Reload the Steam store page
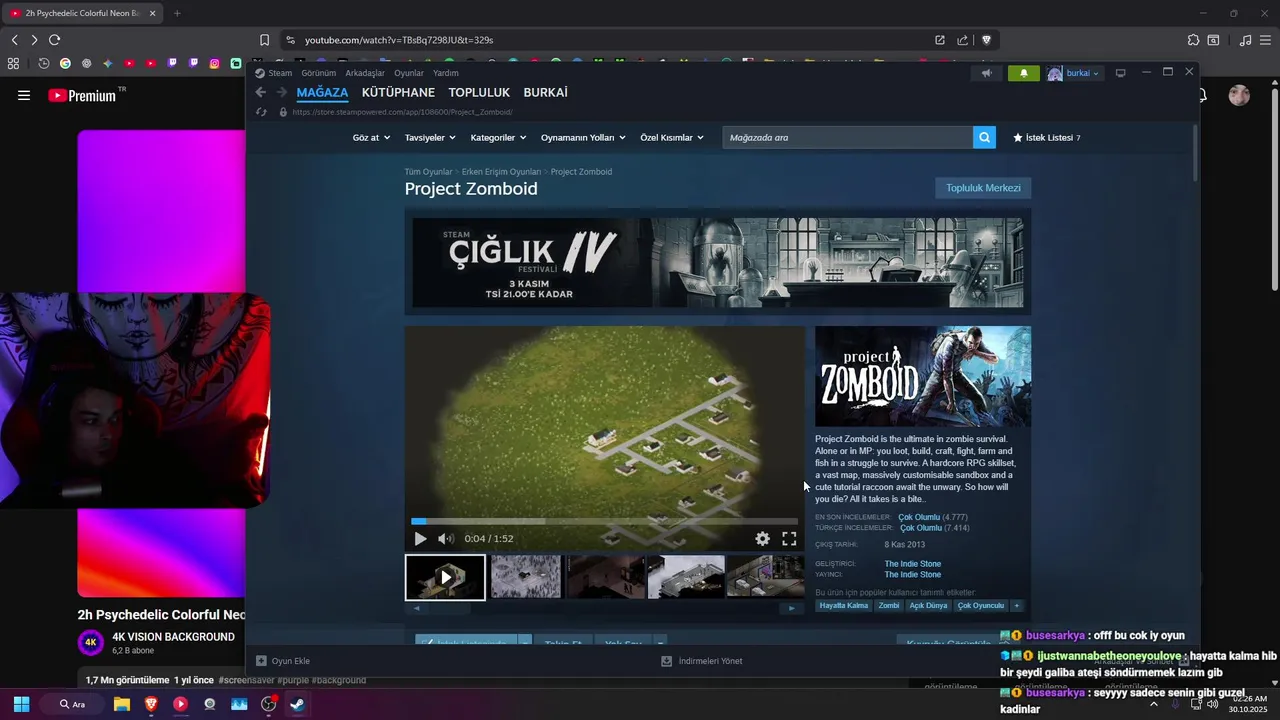 [x=261, y=112]
